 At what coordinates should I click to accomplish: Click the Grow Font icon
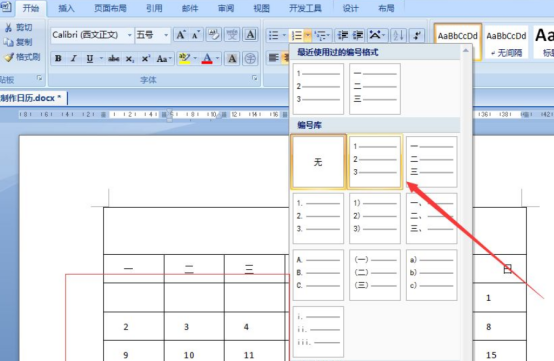coord(181,35)
